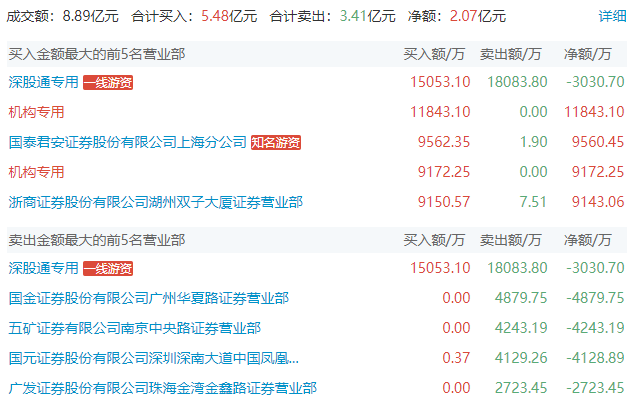630x406 pixels.
Task: Open 国元证券股份有限公司深圳深南大道中国凤凰 link
Action: tap(154, 358)
